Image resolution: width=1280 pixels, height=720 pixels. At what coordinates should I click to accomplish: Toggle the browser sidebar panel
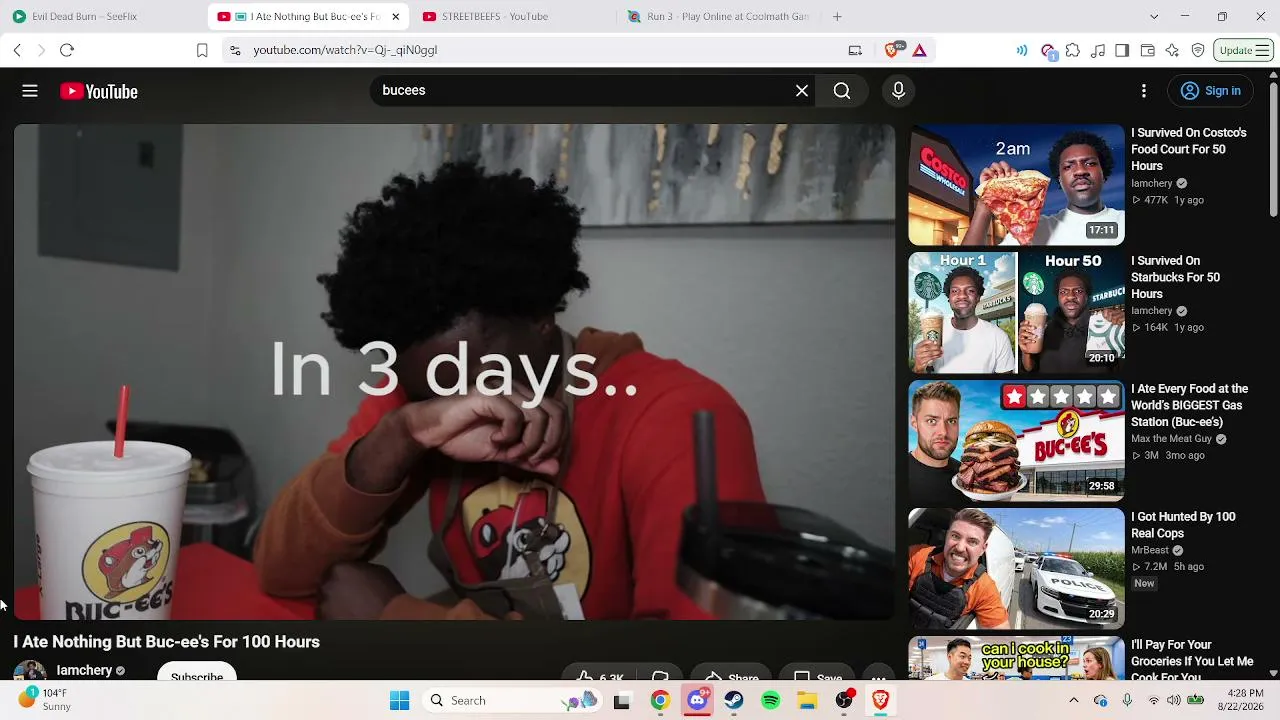point(1122,50)
